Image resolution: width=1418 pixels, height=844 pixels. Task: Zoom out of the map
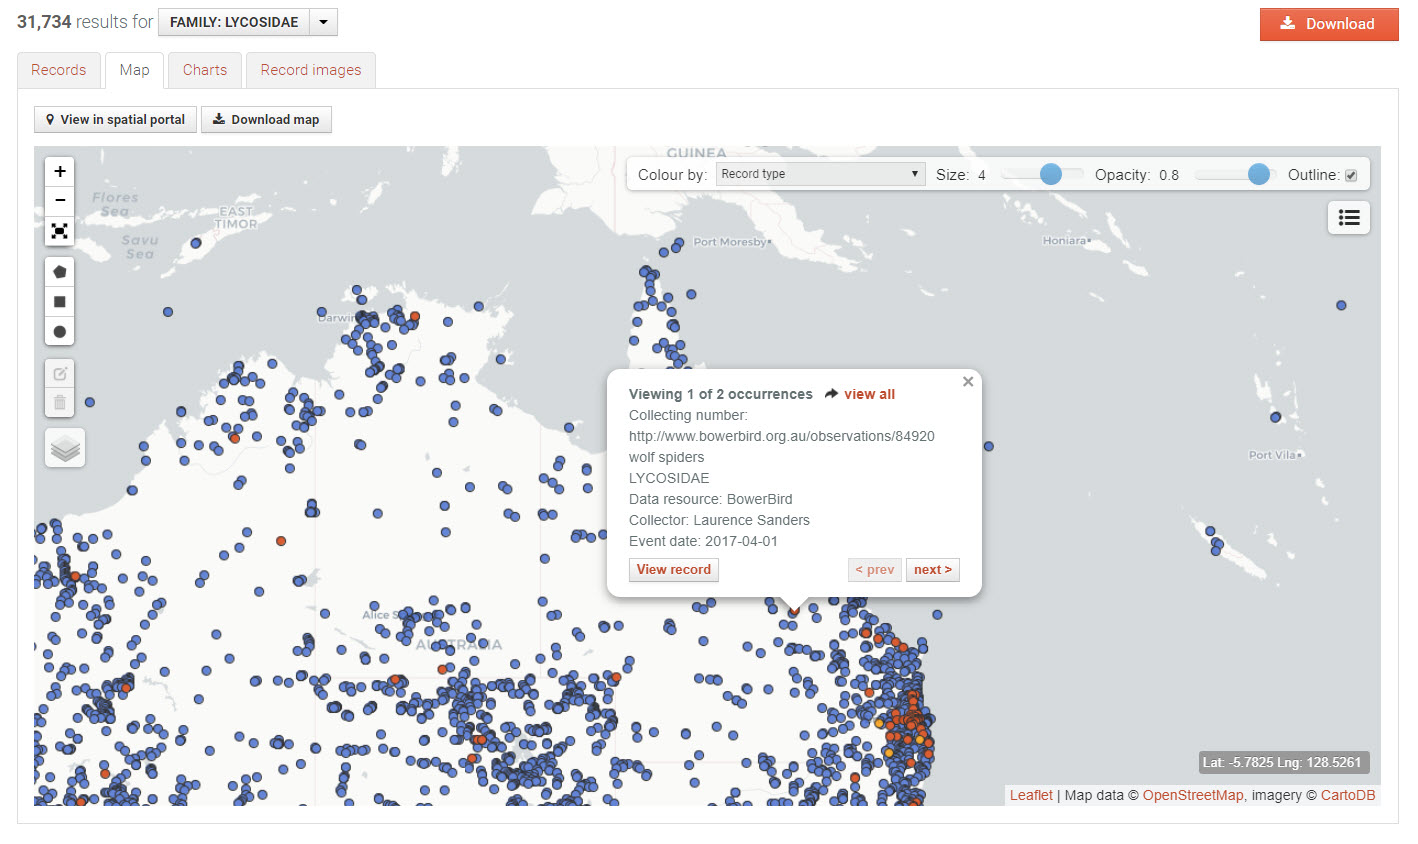60,201
